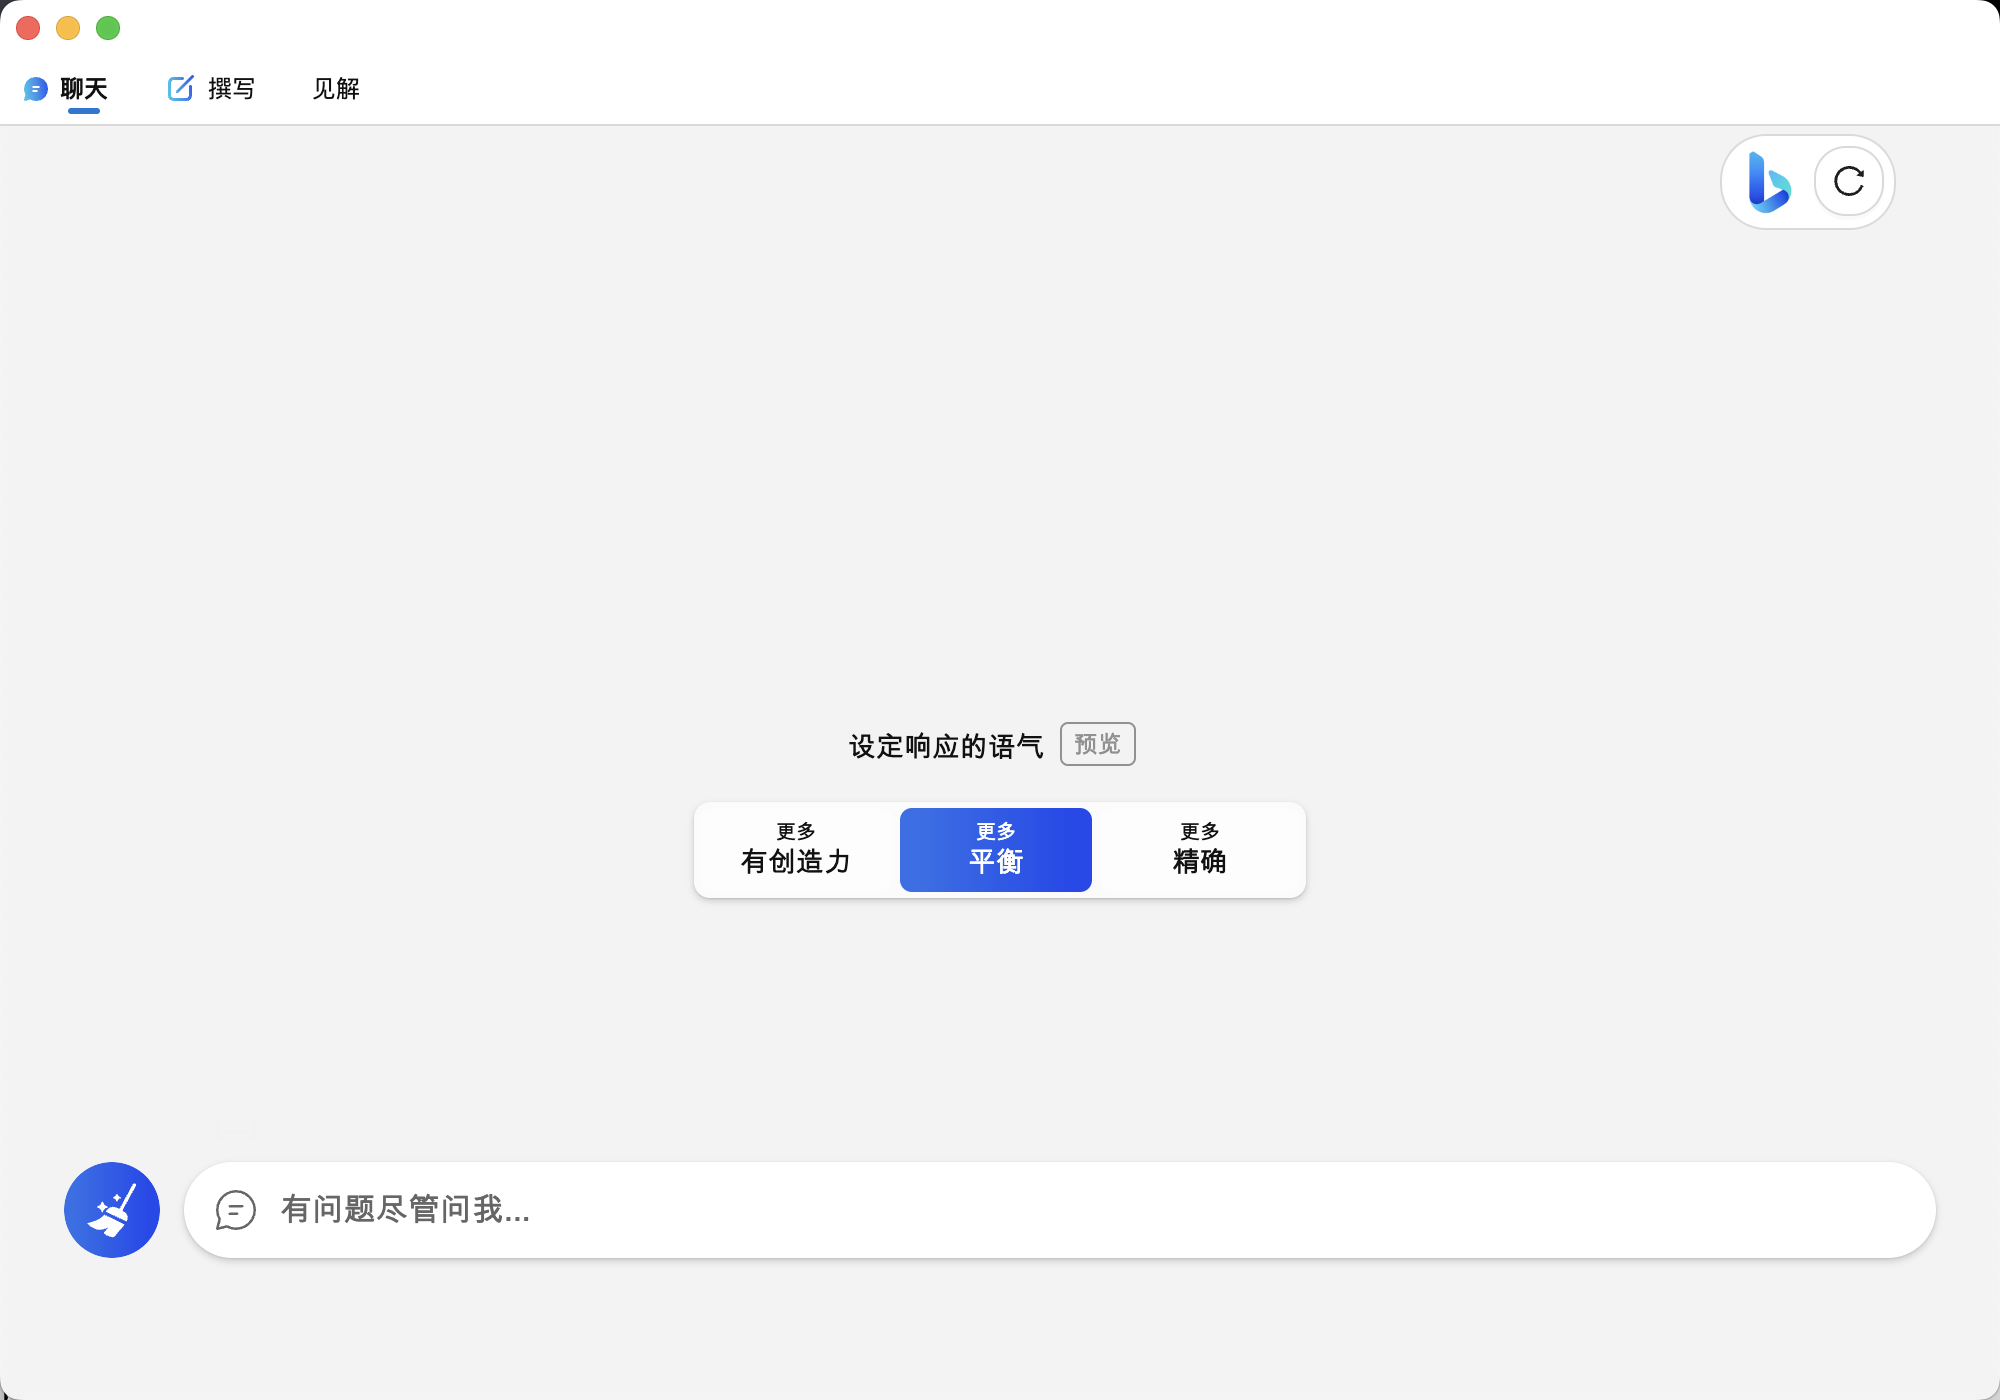
Task: Open Bing via the logo in the corner
Action: click(x=1767, y=182)
